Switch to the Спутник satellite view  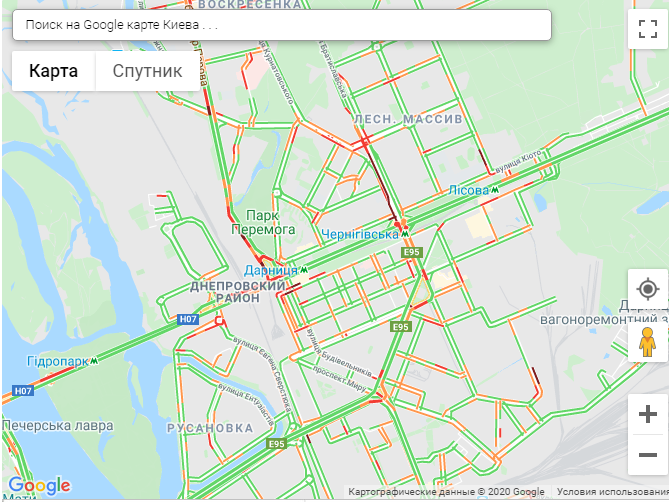pyautogui.click(x=147, y=71)
